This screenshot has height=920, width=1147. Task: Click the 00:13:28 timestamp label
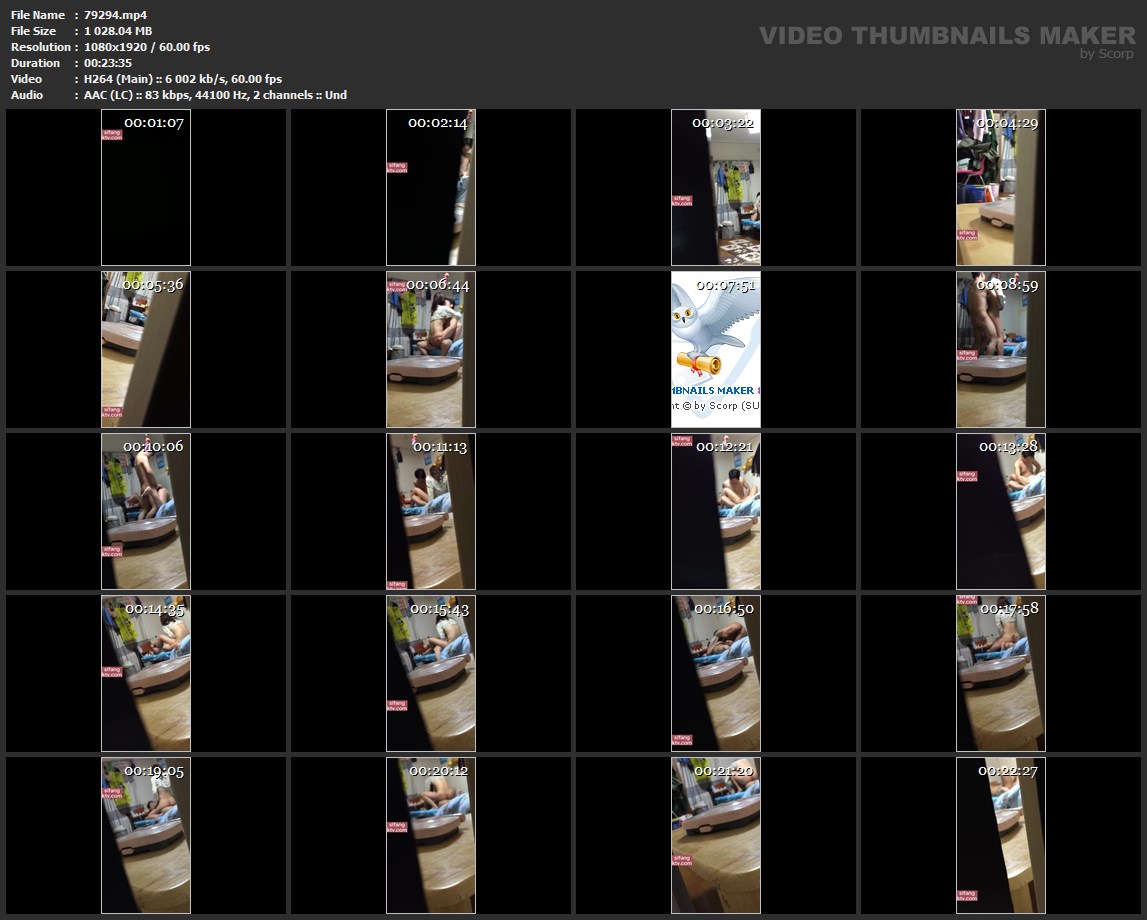pos(1008,446)
